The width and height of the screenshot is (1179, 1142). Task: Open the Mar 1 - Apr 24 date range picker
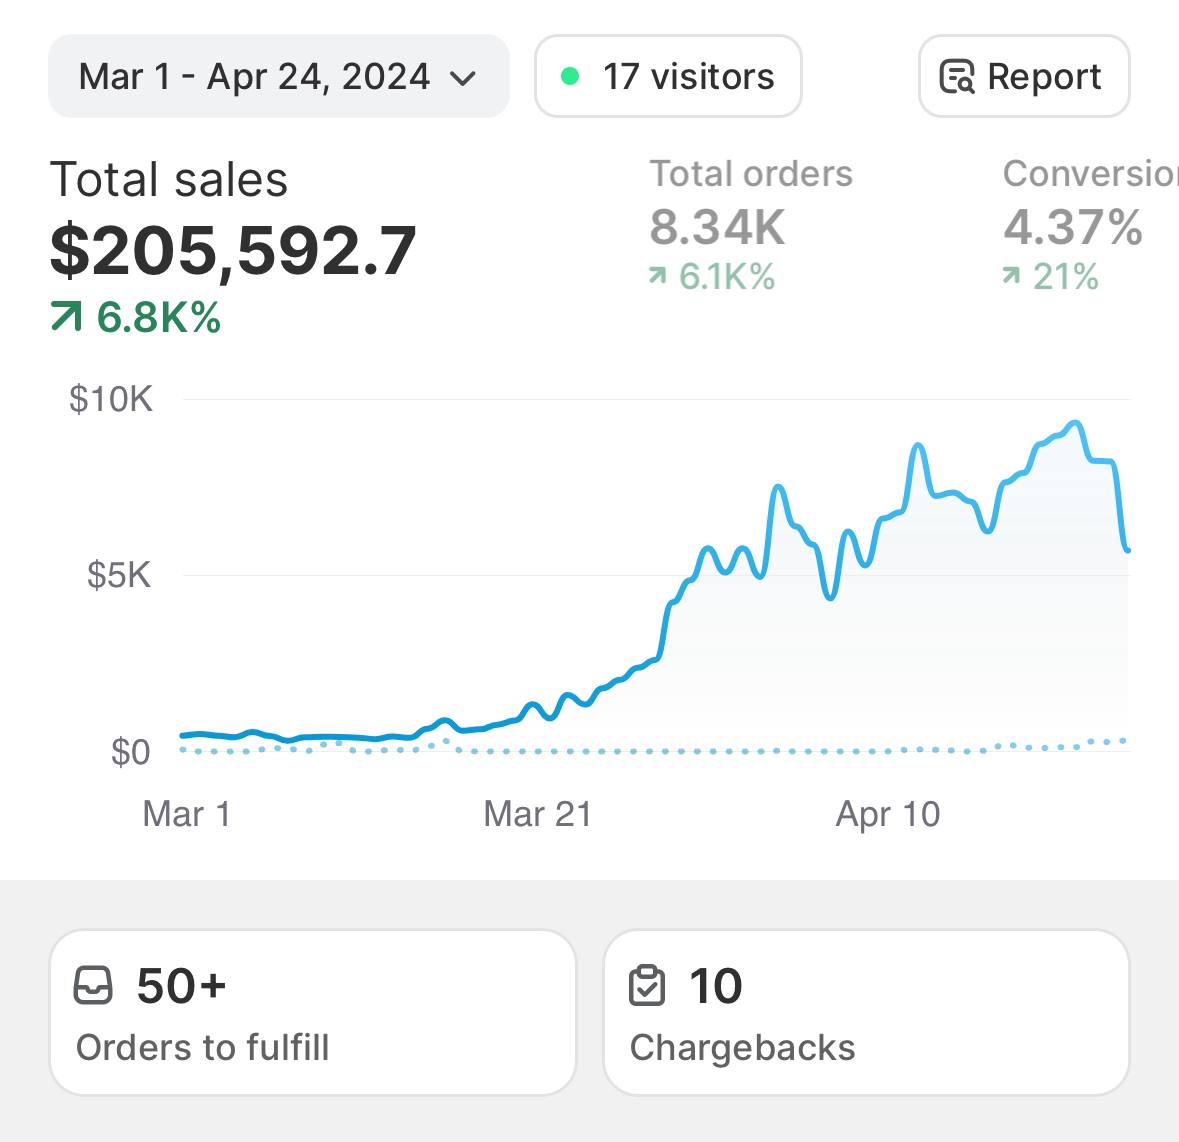click(x=254, y=77)
